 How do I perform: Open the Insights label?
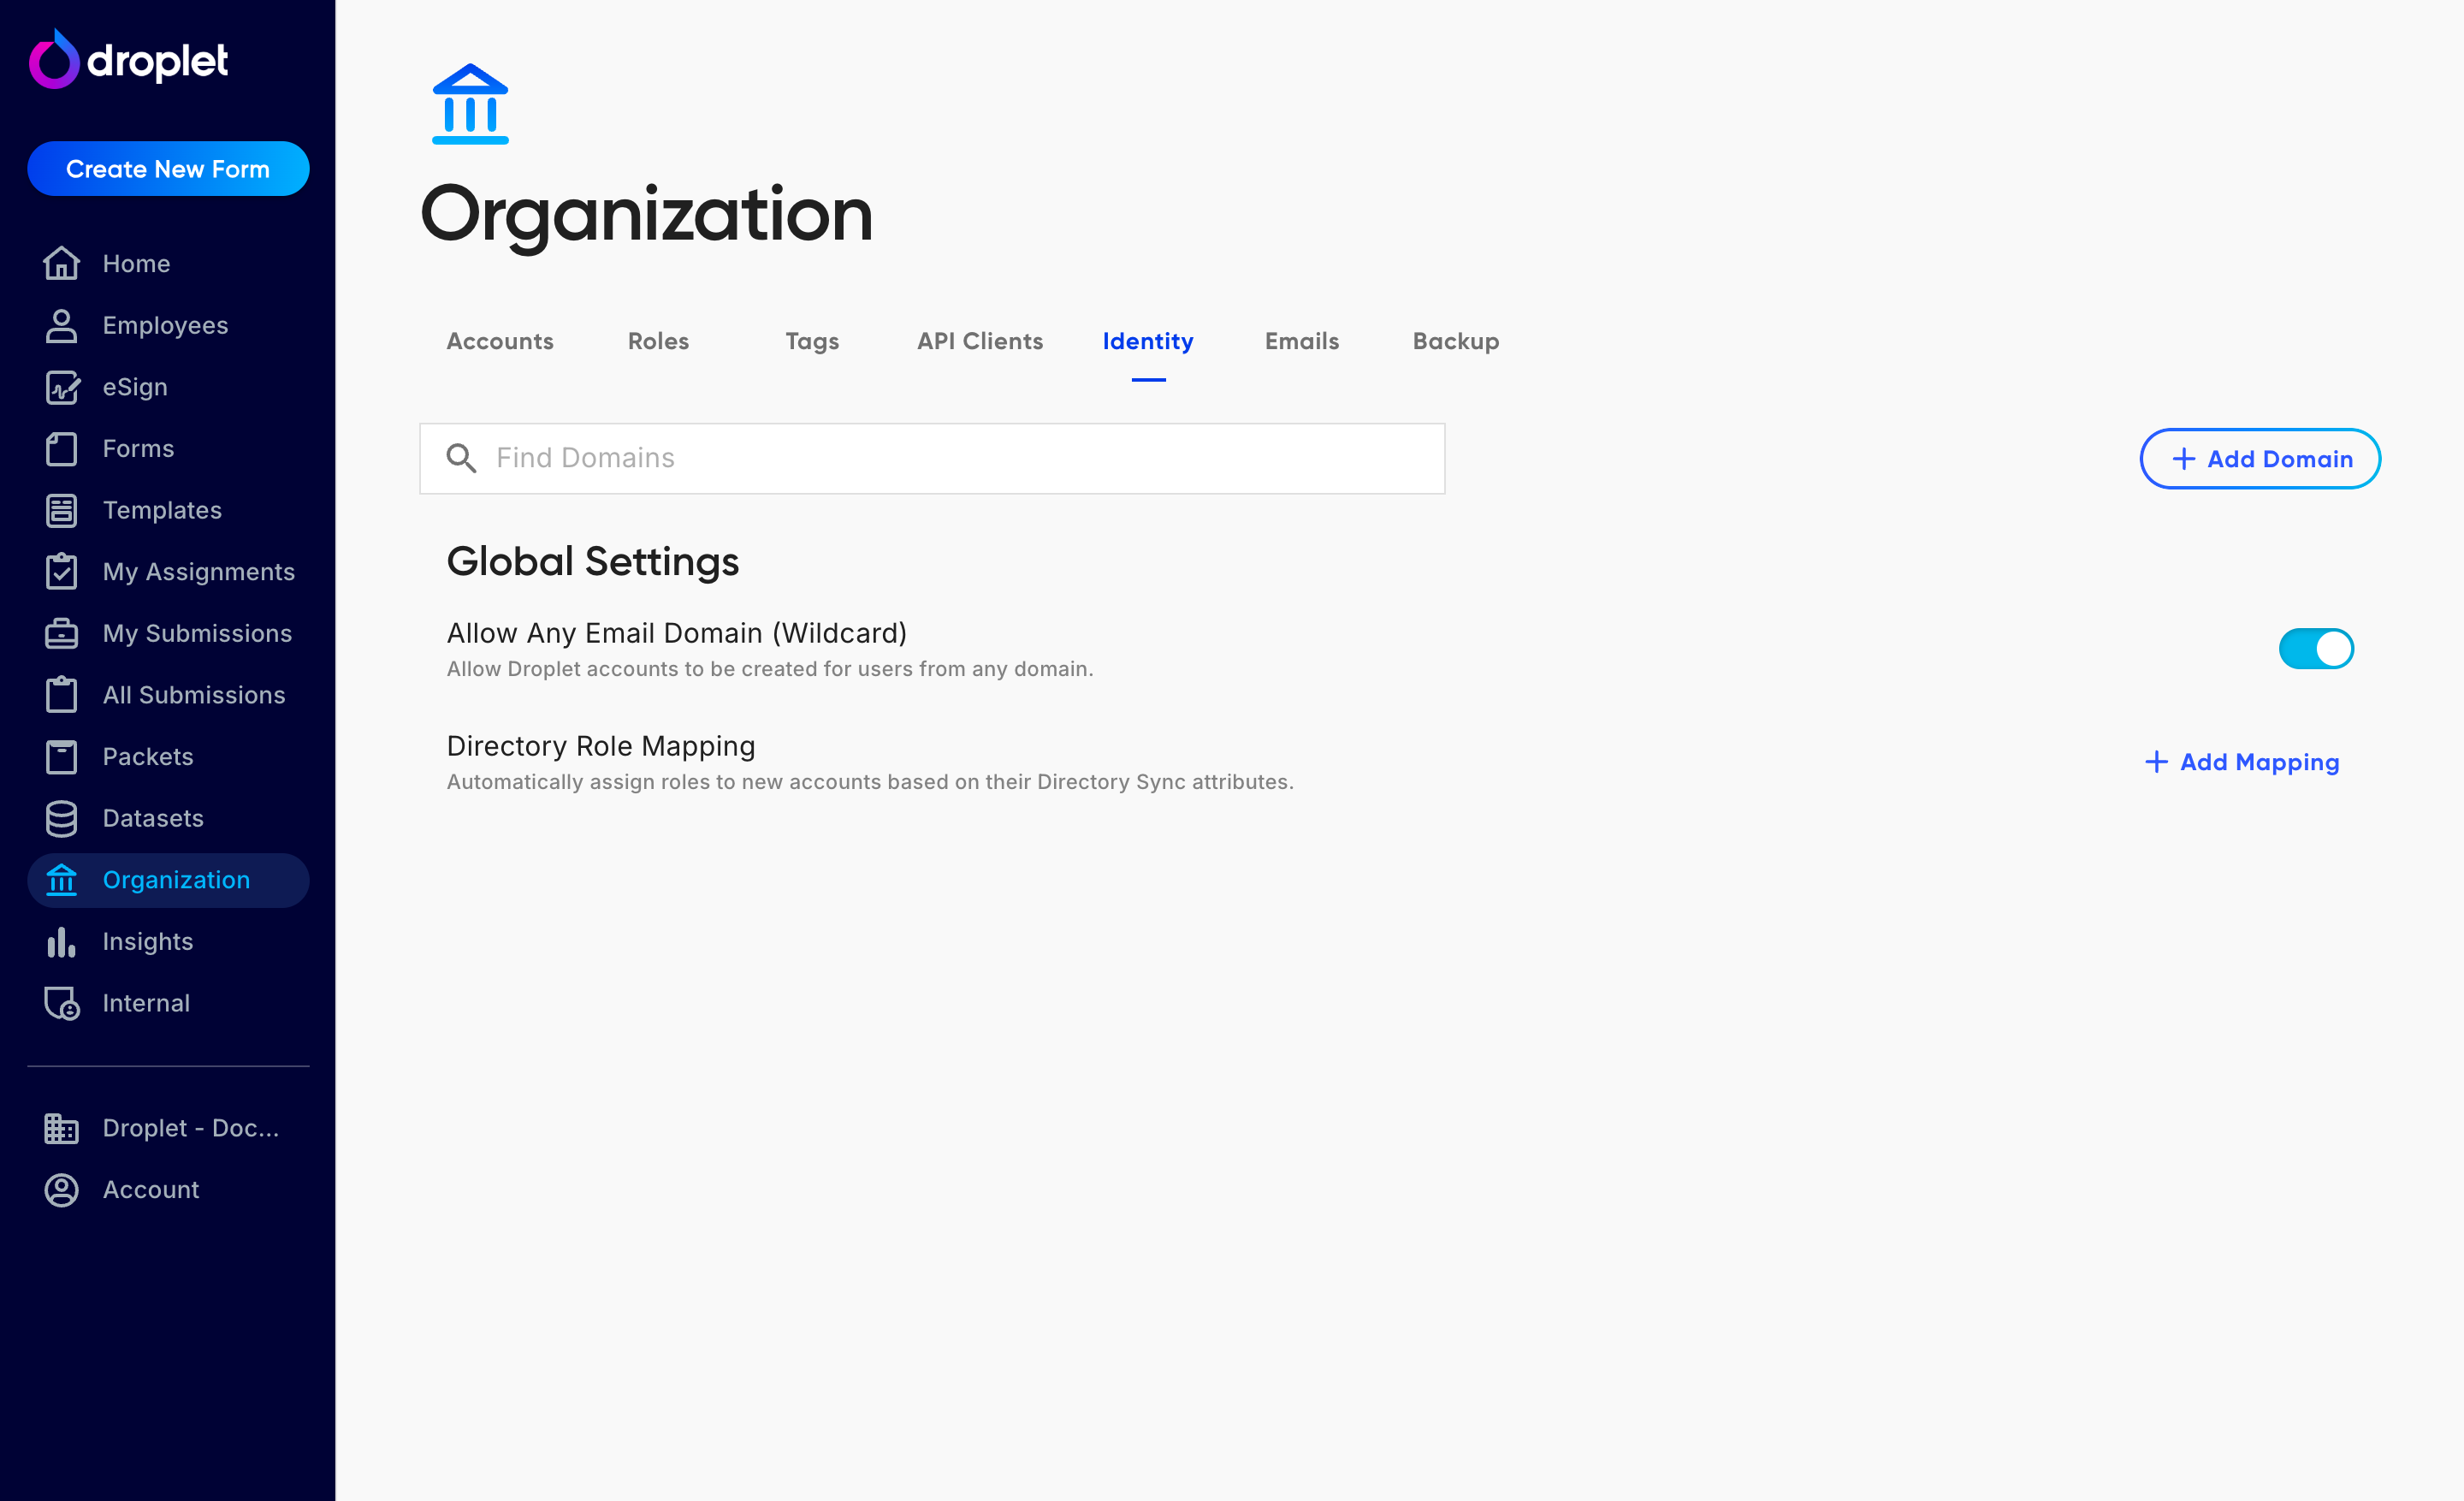(148, 941)
